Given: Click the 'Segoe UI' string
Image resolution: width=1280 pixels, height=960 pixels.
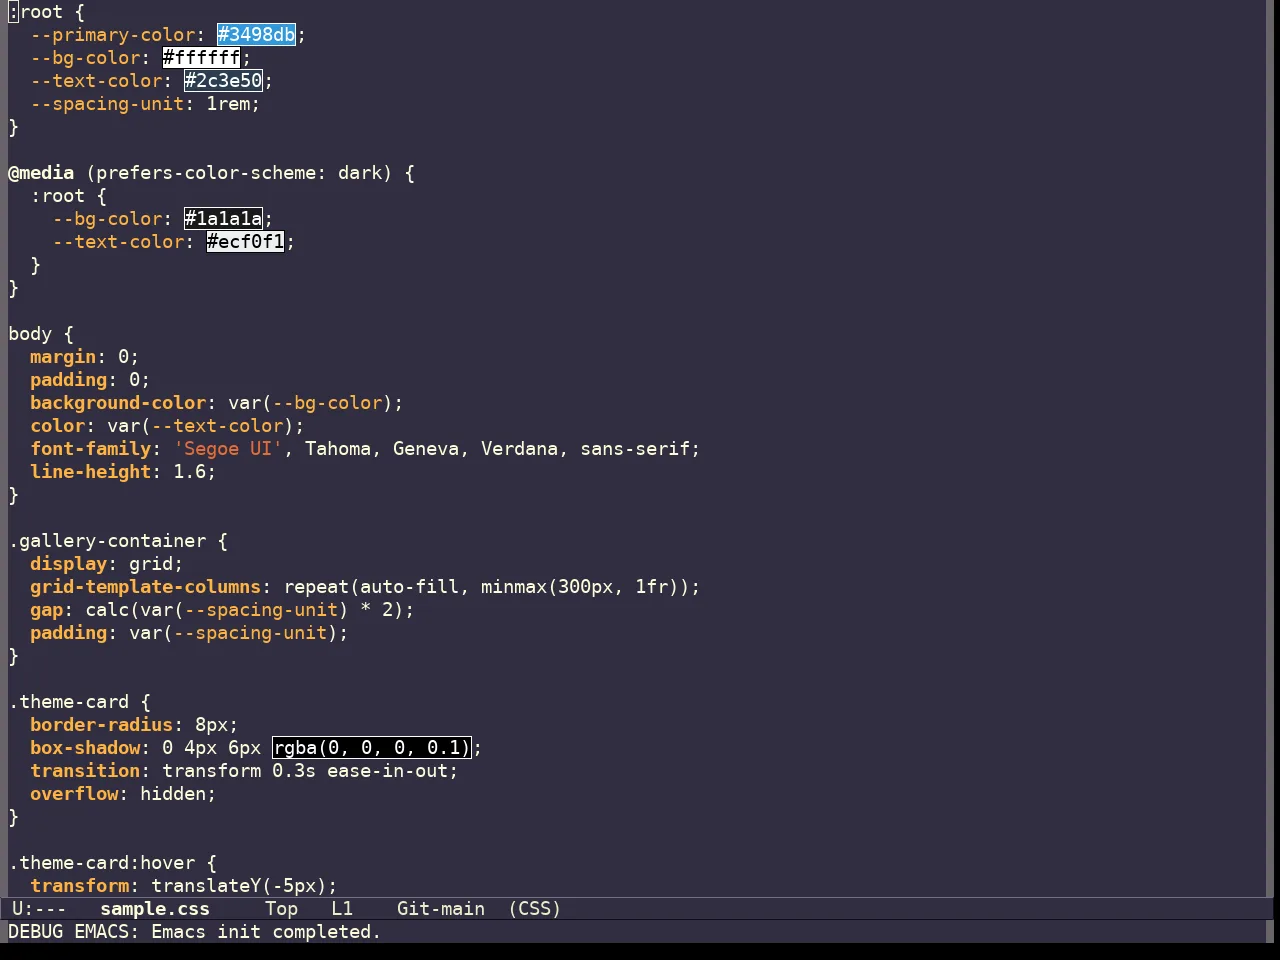Looking at the screenshot, I should click(228, 449).
